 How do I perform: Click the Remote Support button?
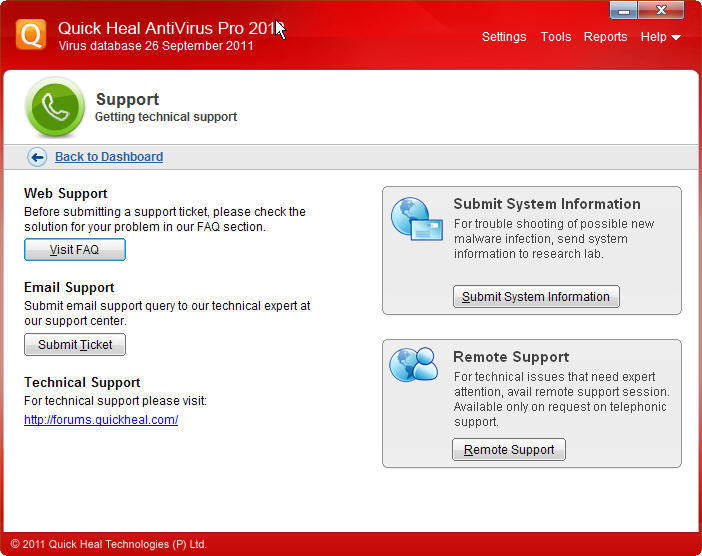coord(509,449)
